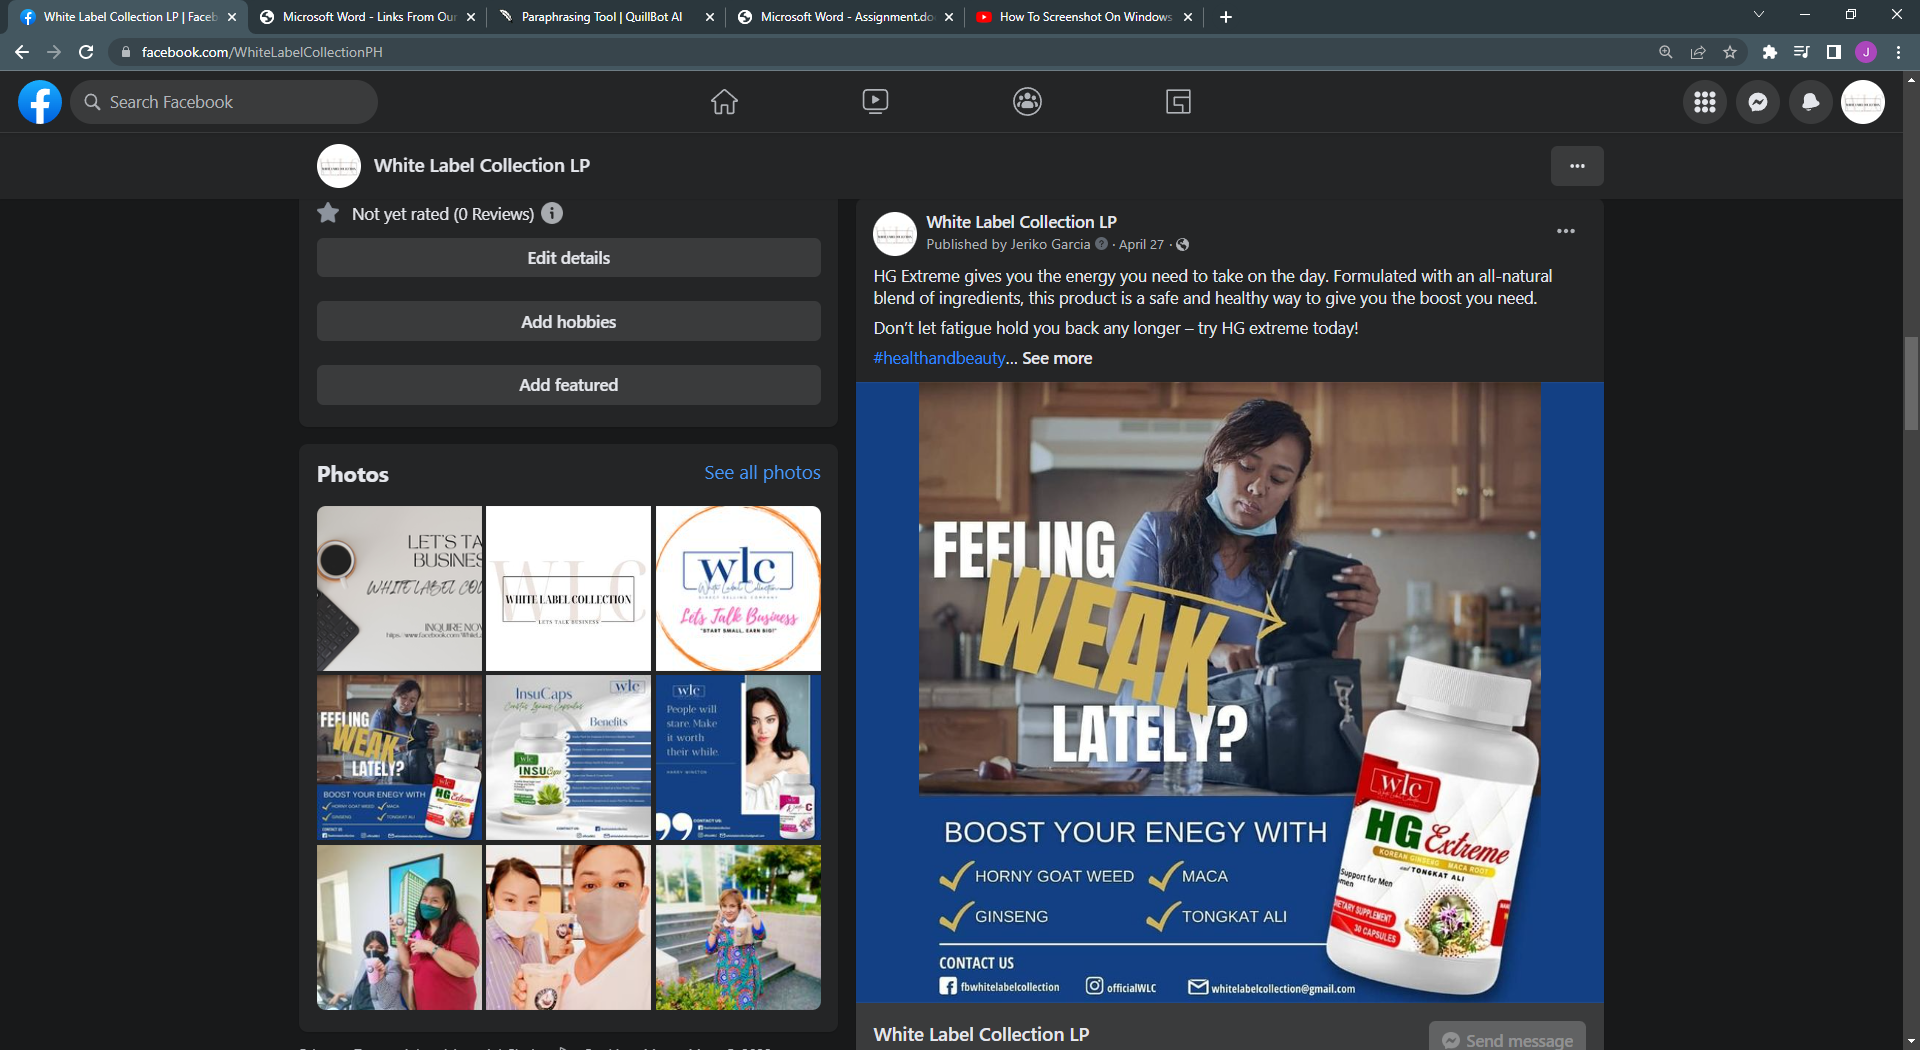Click the page profile picture in header
The width and height of the screenshot is (1920, 1050).
[x=339, y=166]
